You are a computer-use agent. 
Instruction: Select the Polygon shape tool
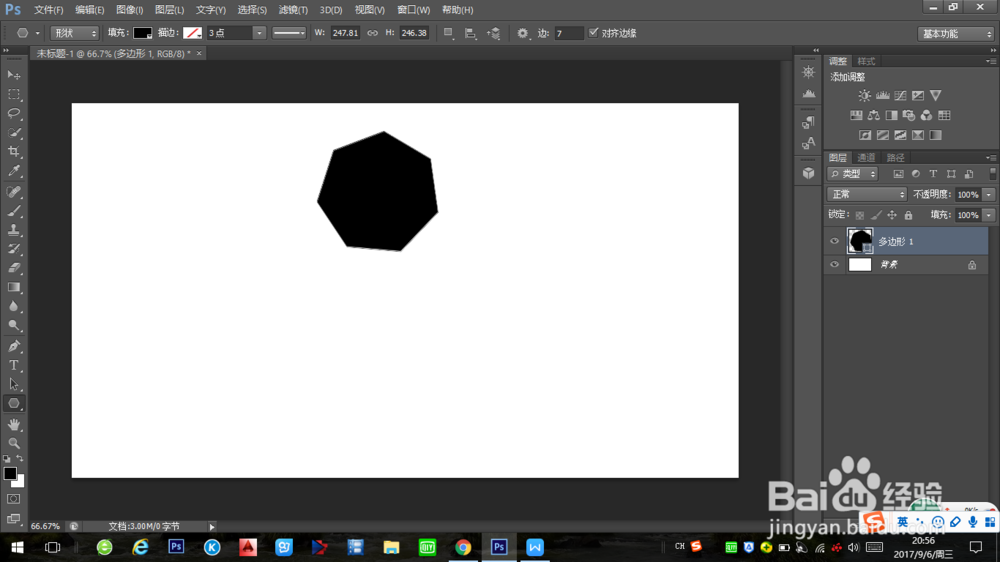13,404
